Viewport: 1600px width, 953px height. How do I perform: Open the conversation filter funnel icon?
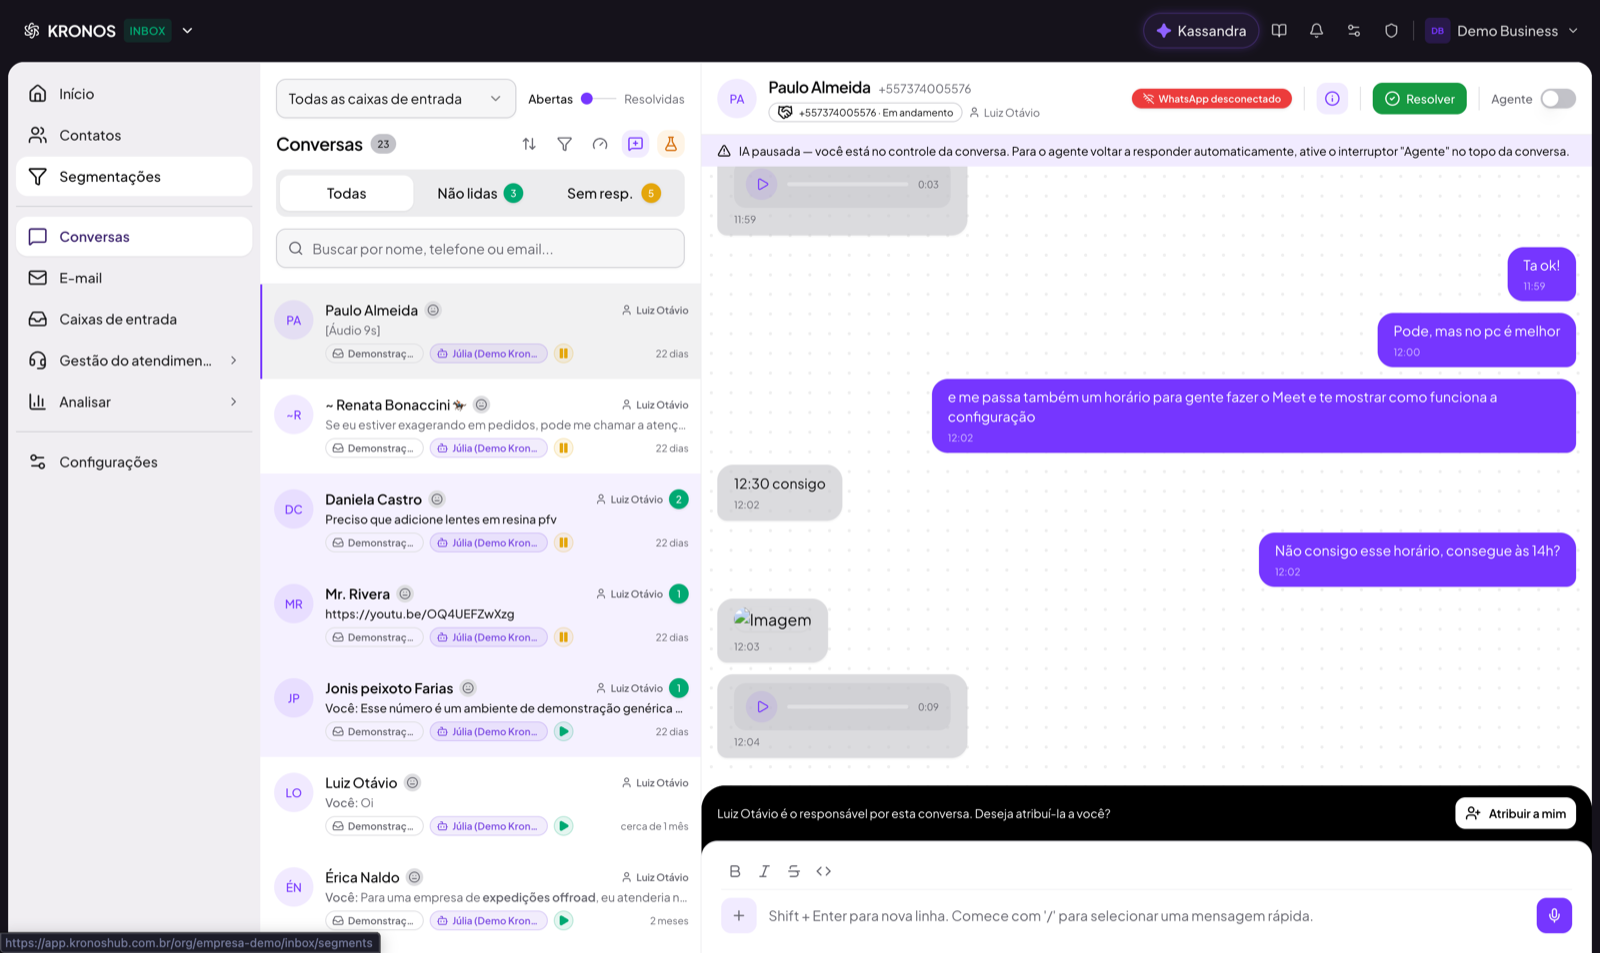tap(565, 144)
